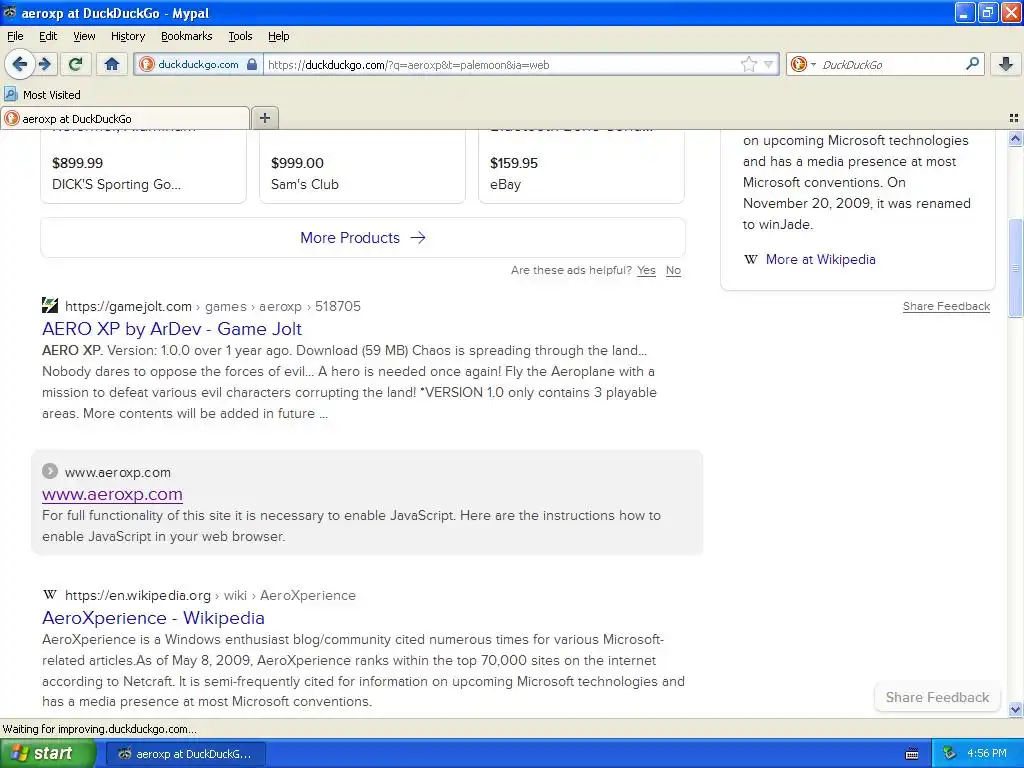Open a new tab with plus button
The height and width of the screenshot is (768, 1024).
(264, 118)
